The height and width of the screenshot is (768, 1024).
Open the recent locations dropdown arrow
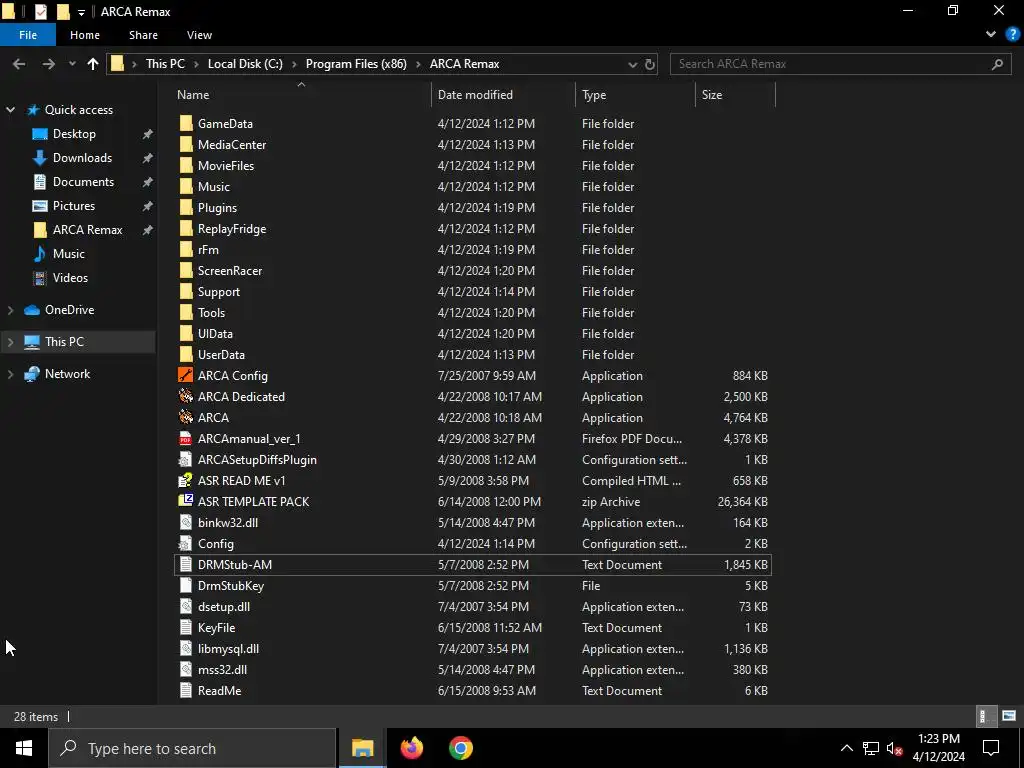(x=72, y=64)
